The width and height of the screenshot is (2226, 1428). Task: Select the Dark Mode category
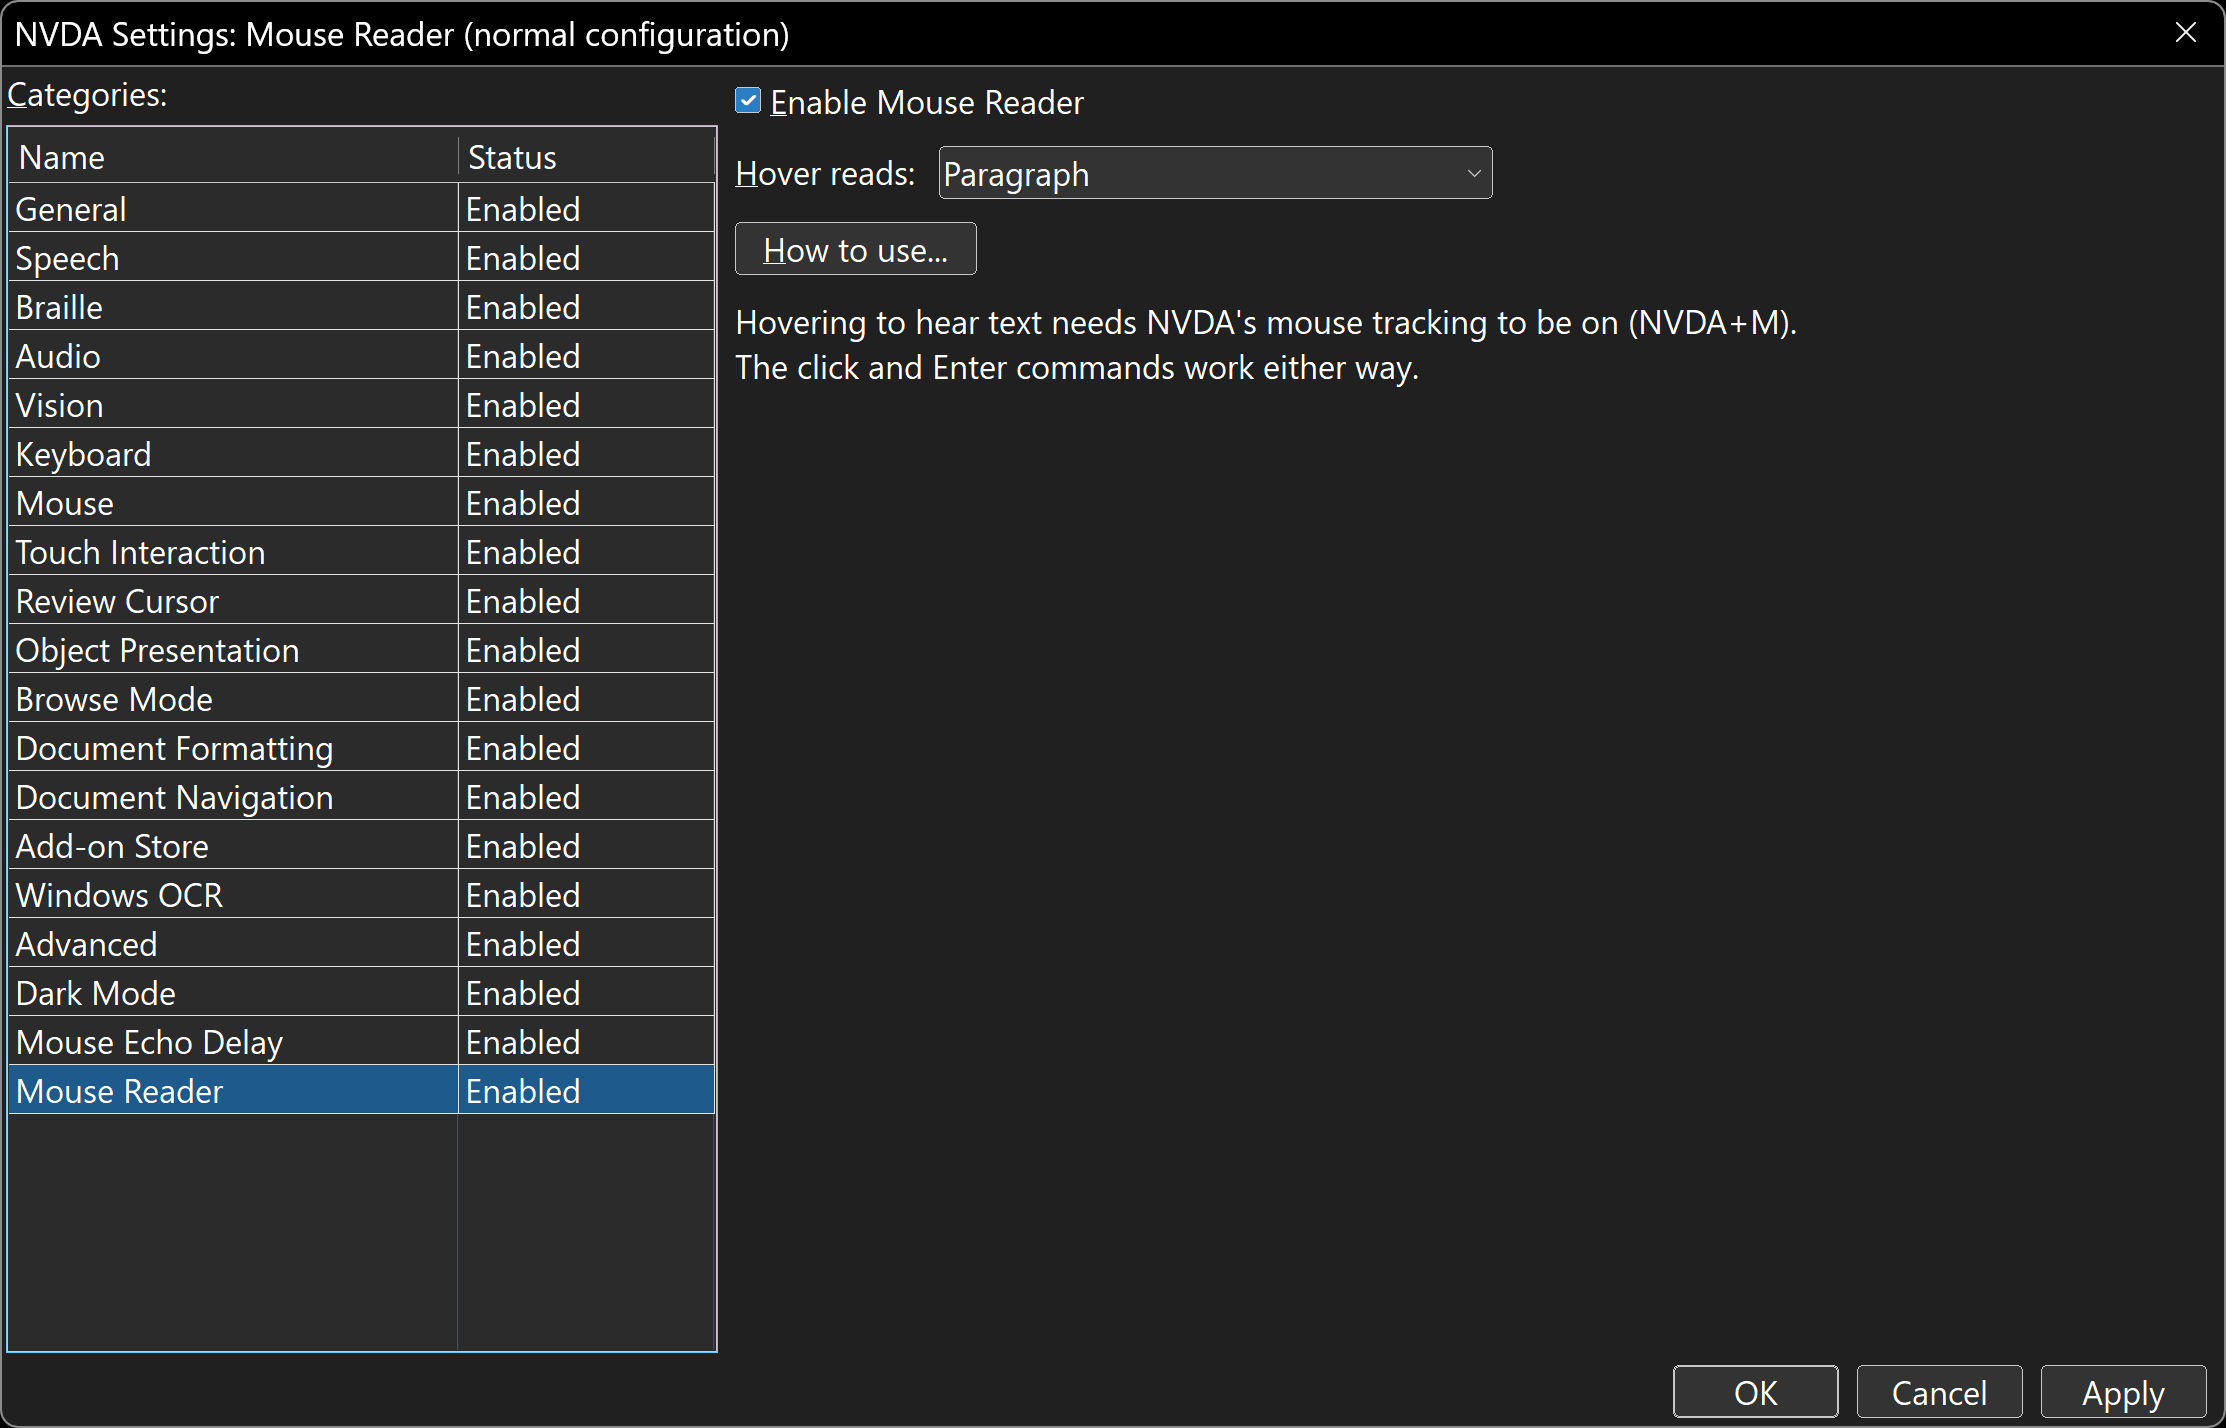coord(361,992)
